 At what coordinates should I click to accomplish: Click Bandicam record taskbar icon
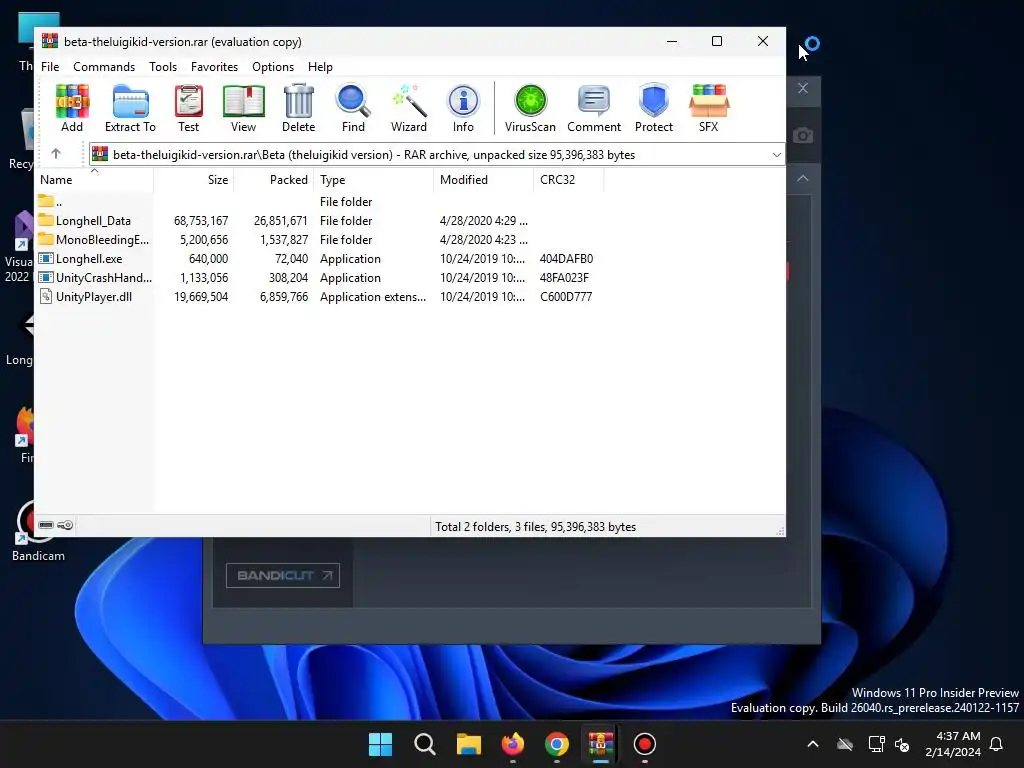pos(645,744)
